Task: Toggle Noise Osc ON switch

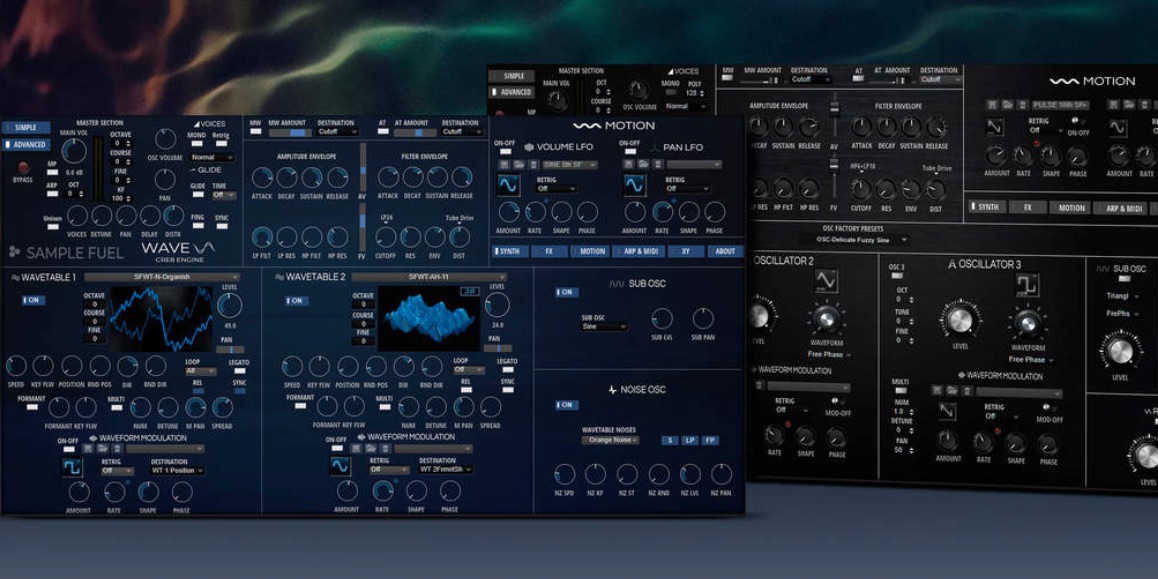Action: 567,405
